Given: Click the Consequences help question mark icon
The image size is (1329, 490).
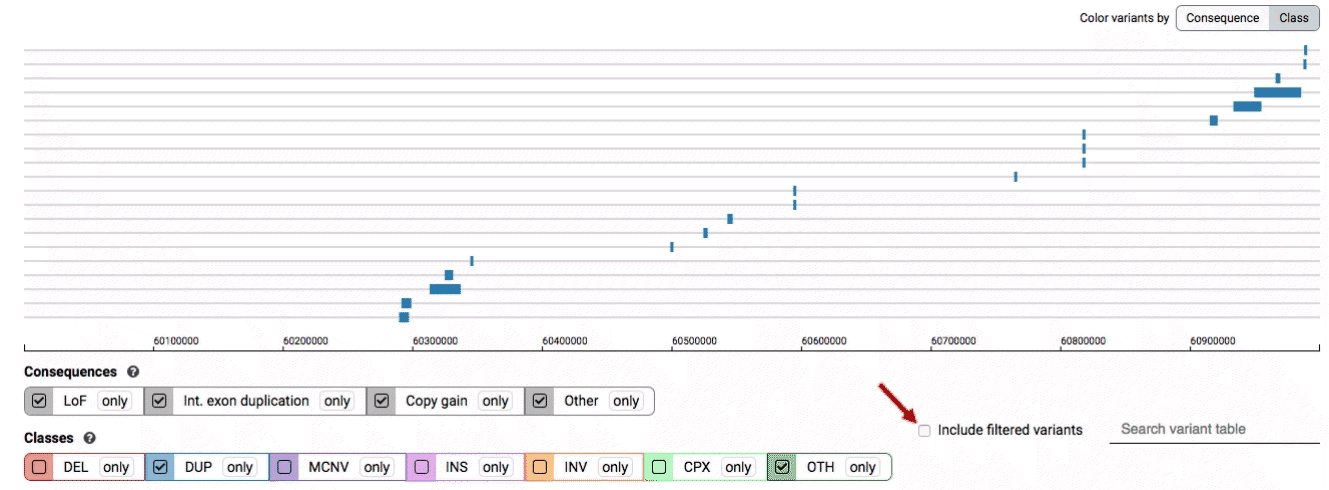Looking at the screenshot, I should click(133, 372).
